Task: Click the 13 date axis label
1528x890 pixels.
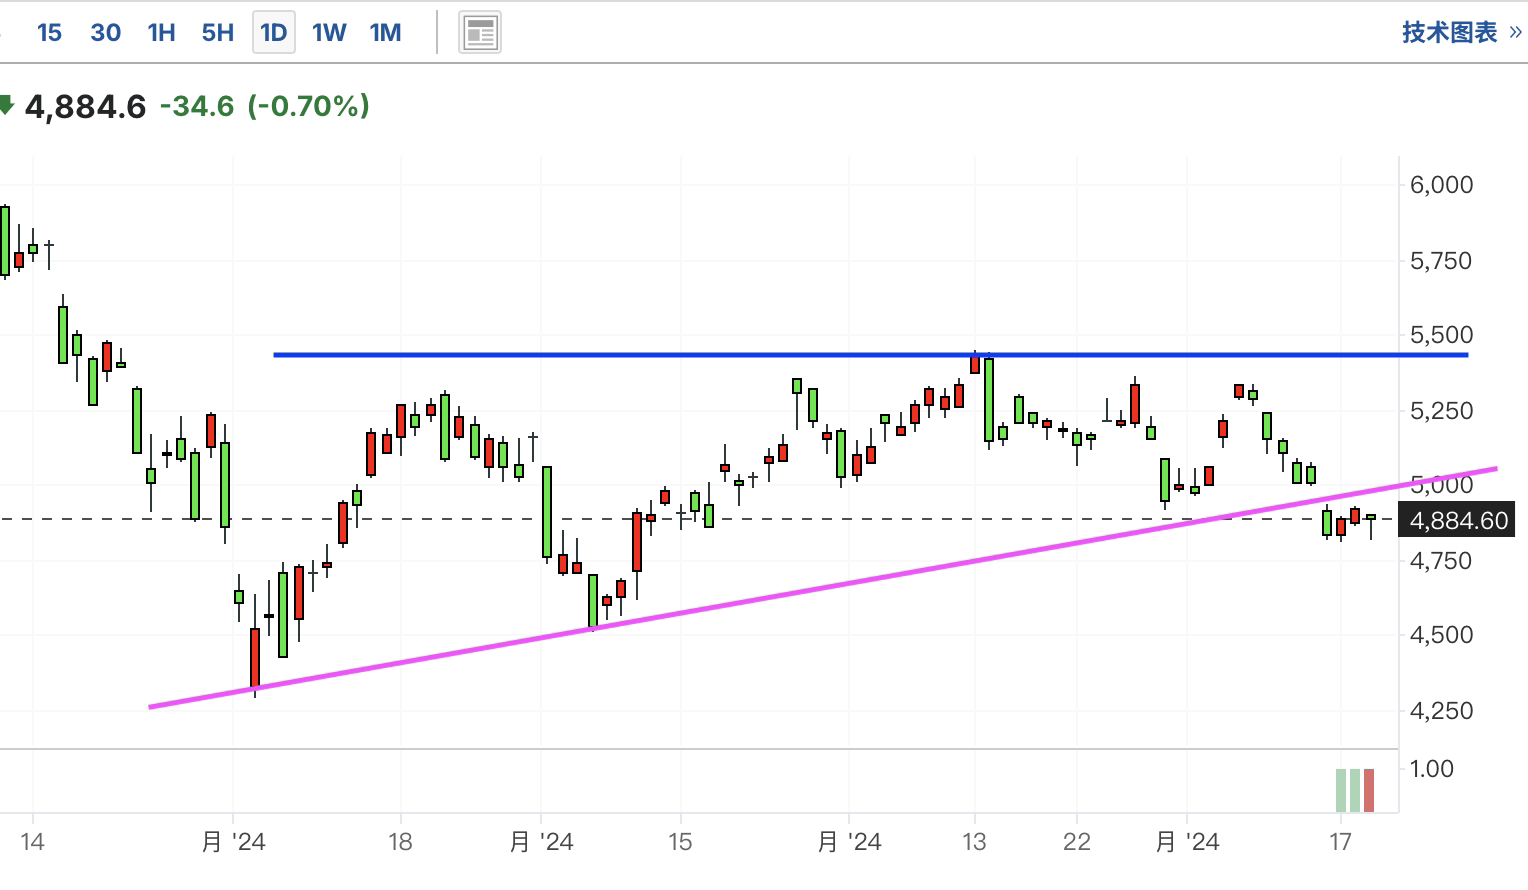Action: [974, 842]
